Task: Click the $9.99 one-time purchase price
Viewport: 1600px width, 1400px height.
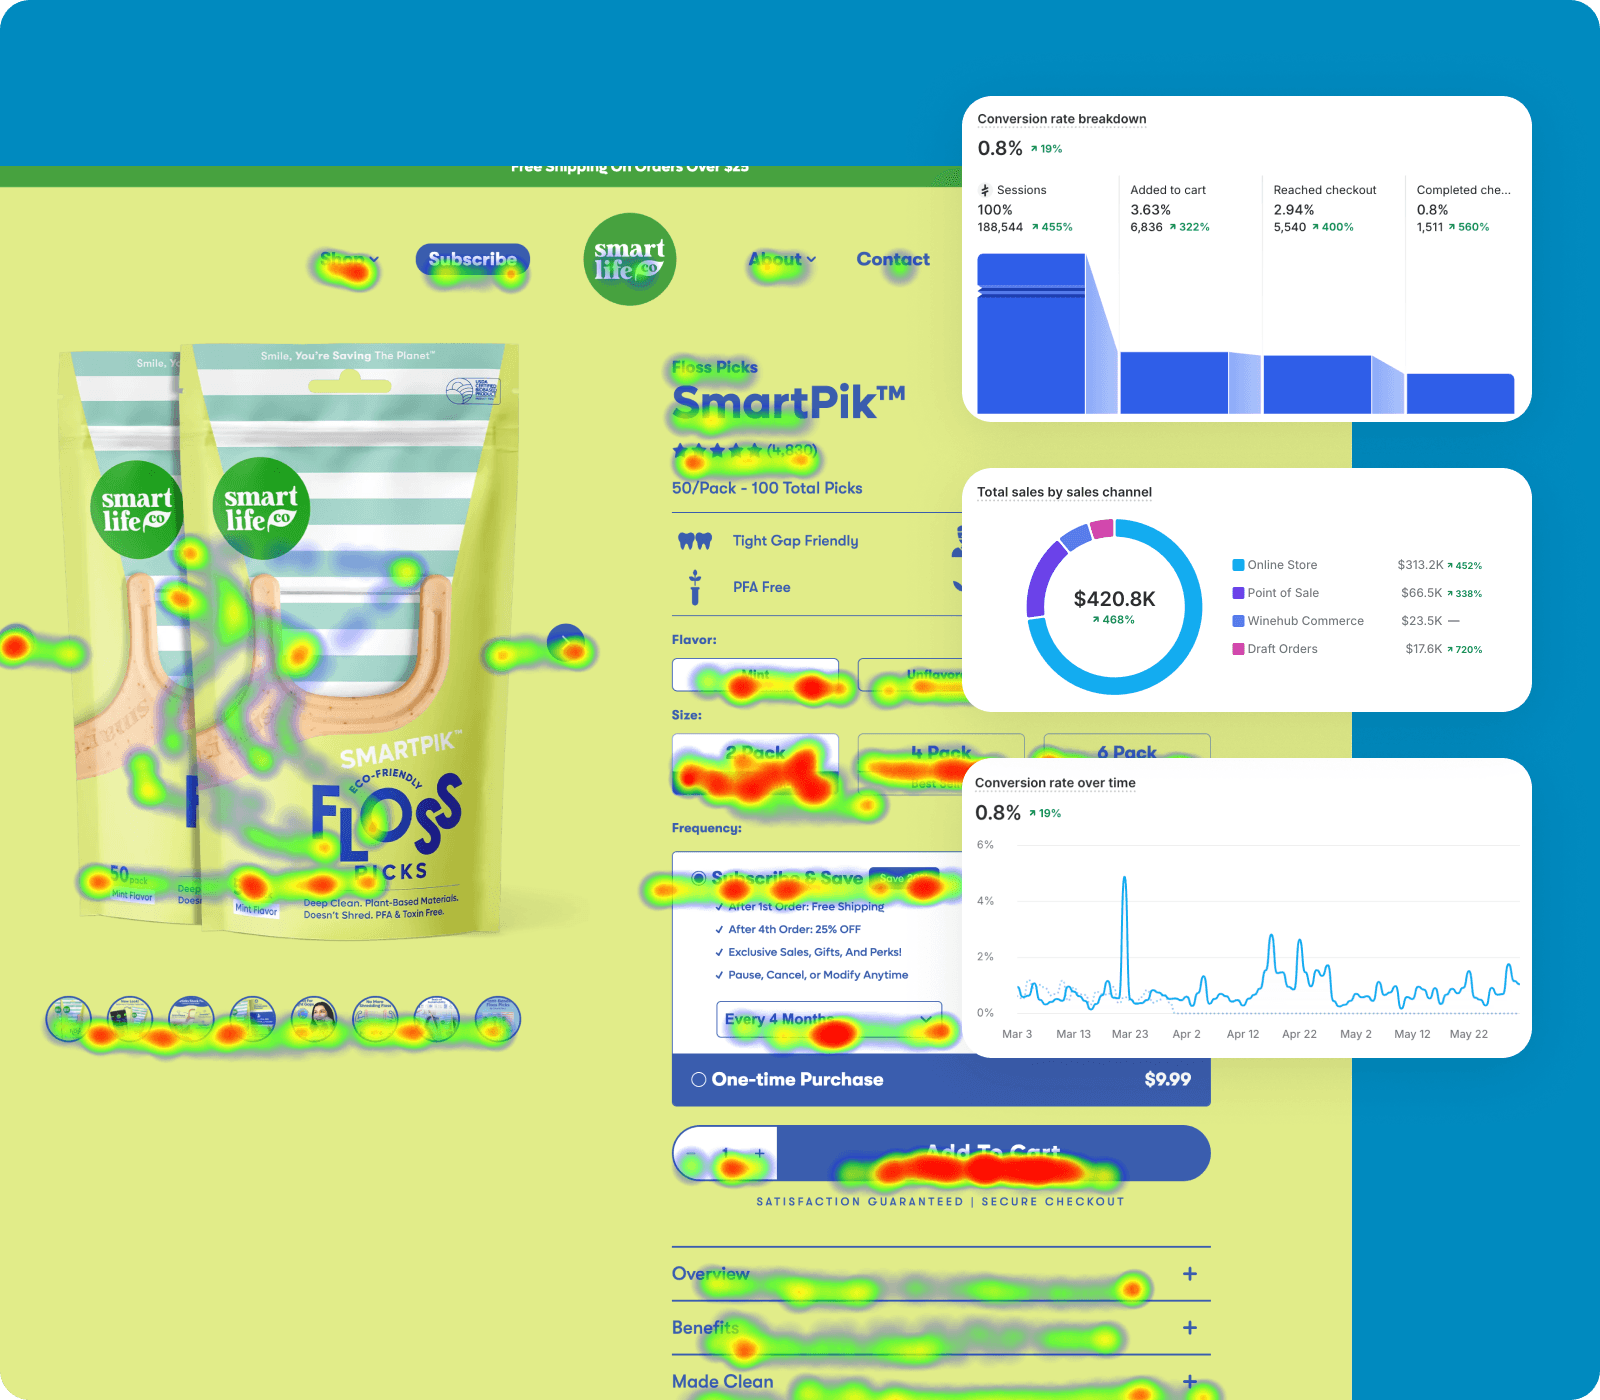Action: click(x=1167, y=1080)
